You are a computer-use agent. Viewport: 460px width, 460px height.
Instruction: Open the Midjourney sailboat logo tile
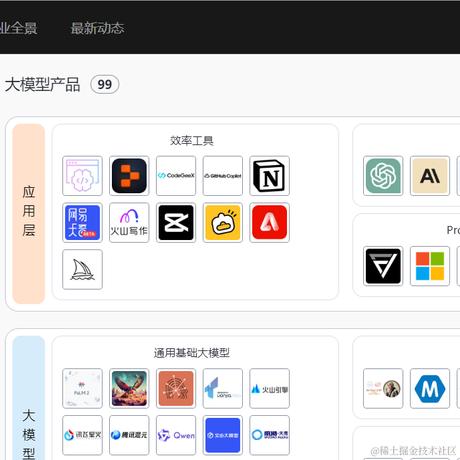pos(82,269)
